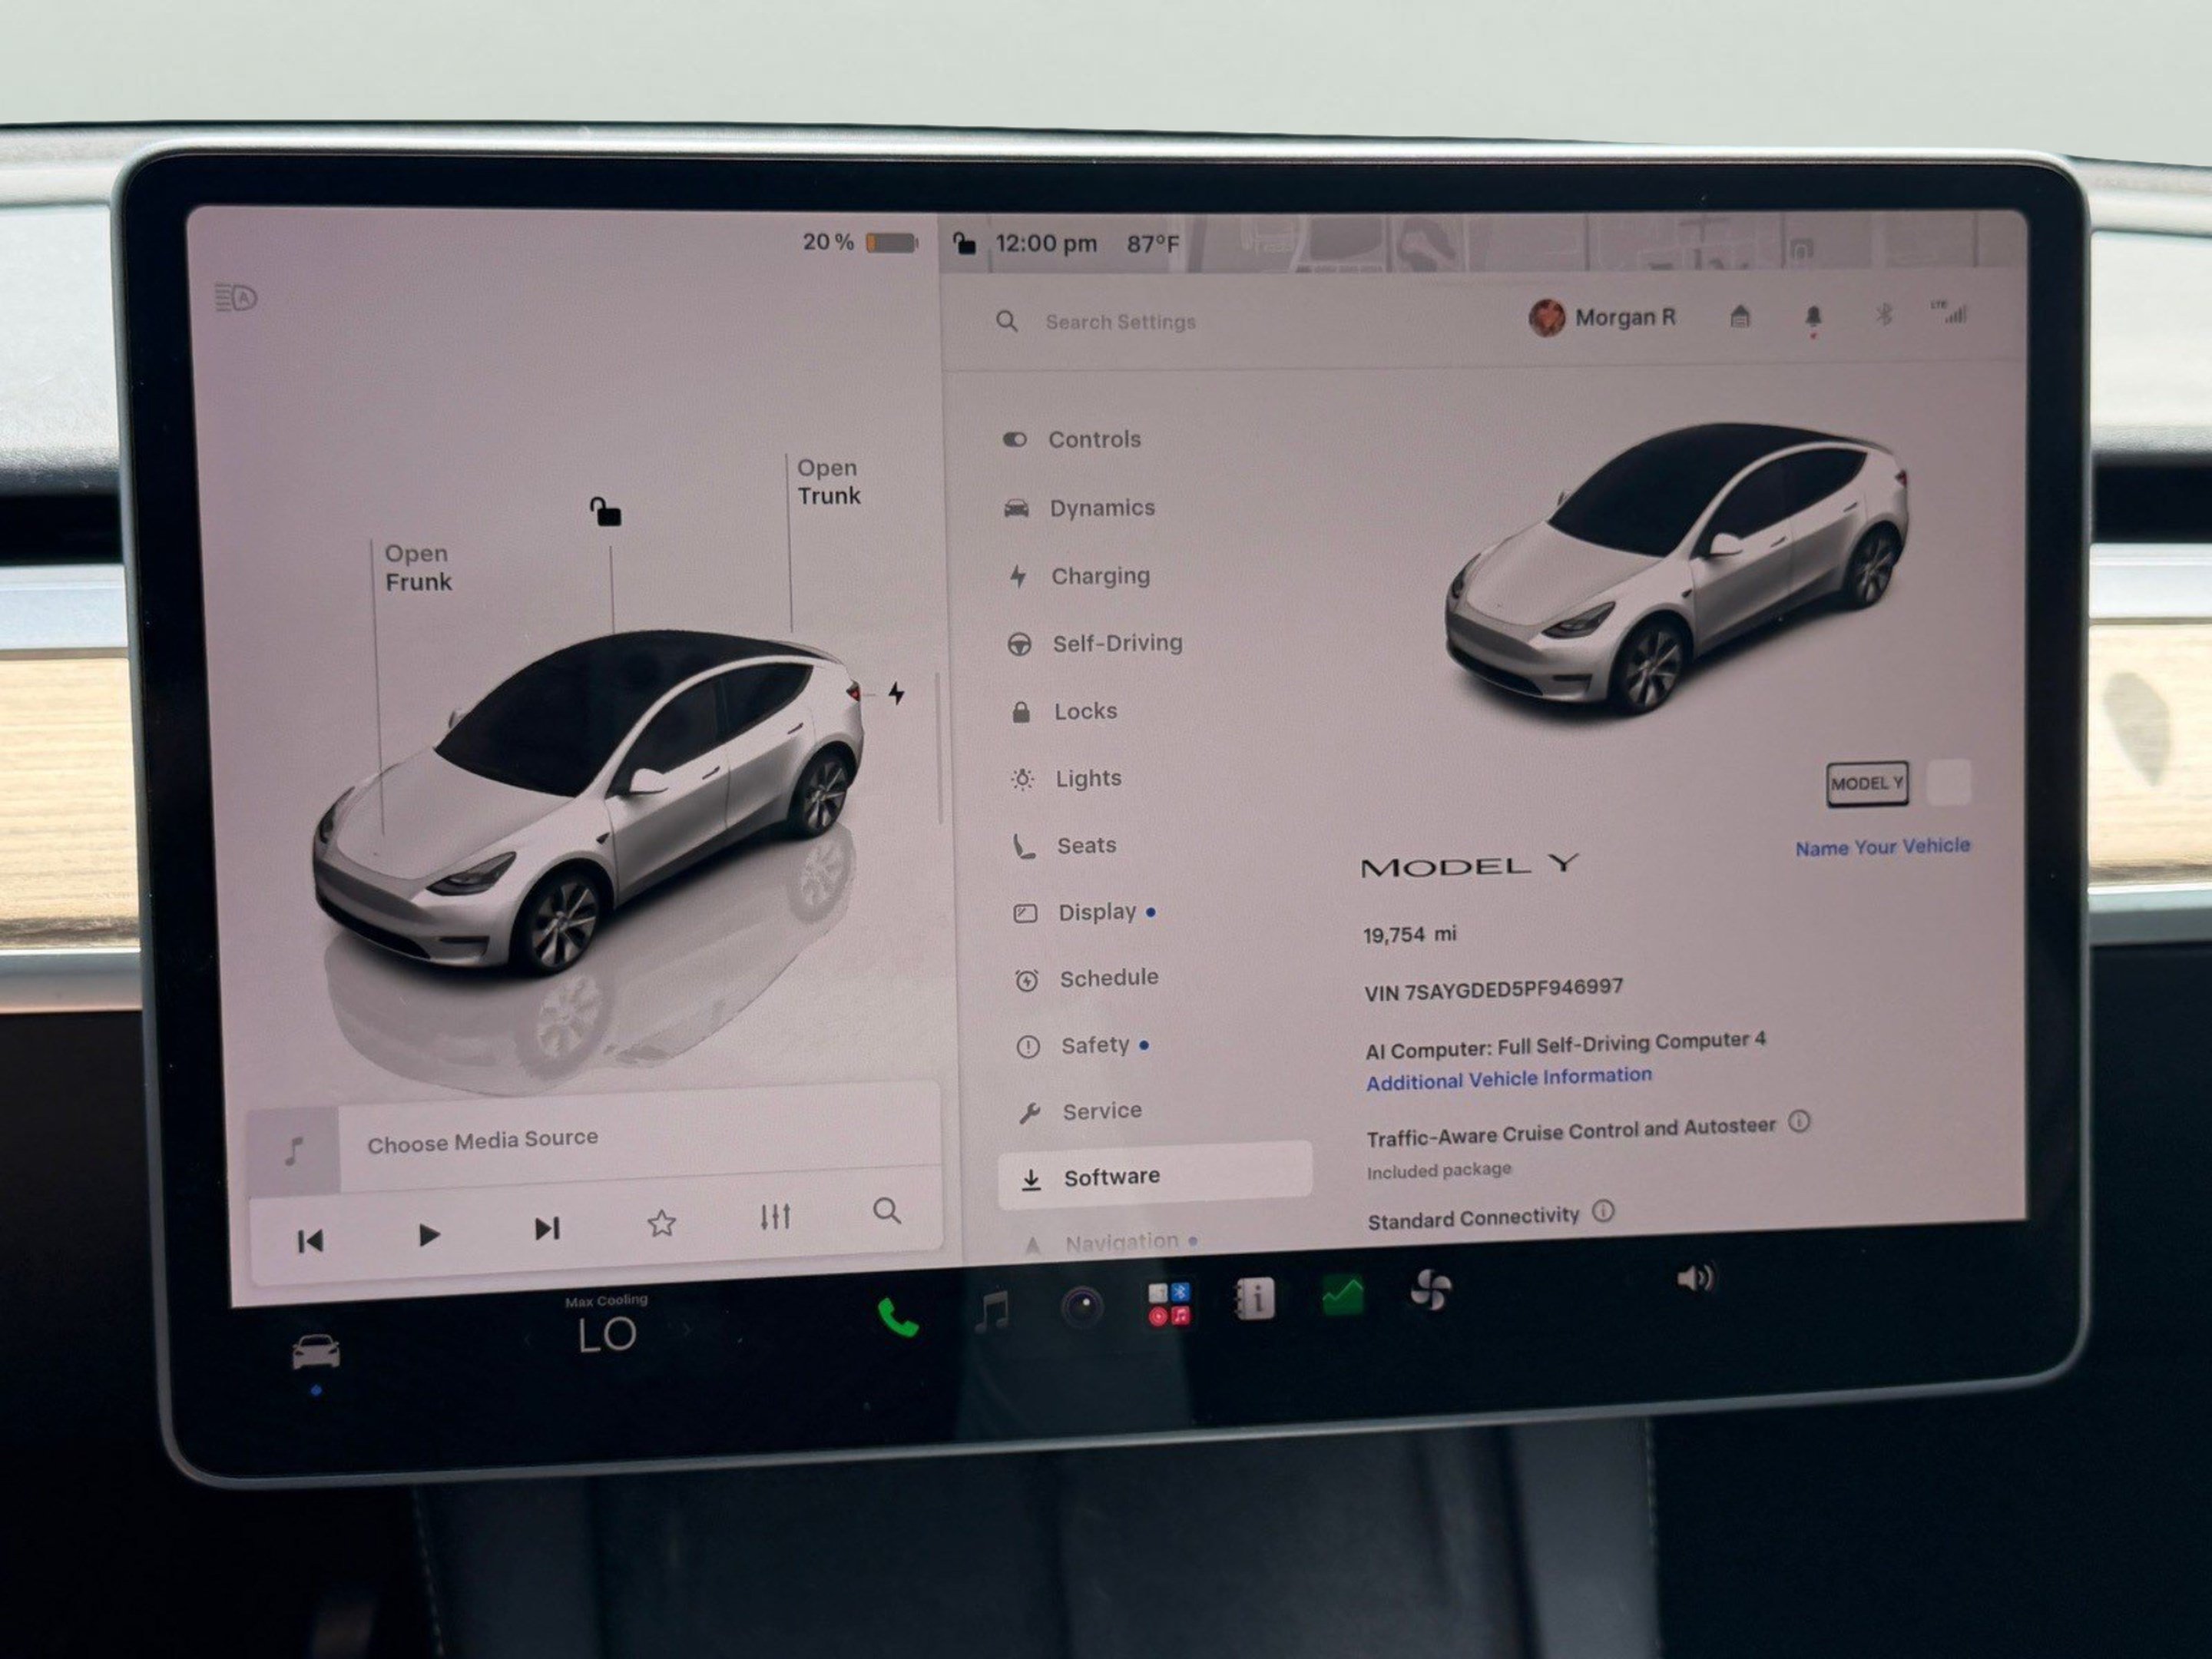
Task: Toggle the unlock padlock above the car
Action: pyautogui.click(x=606, y=511)
